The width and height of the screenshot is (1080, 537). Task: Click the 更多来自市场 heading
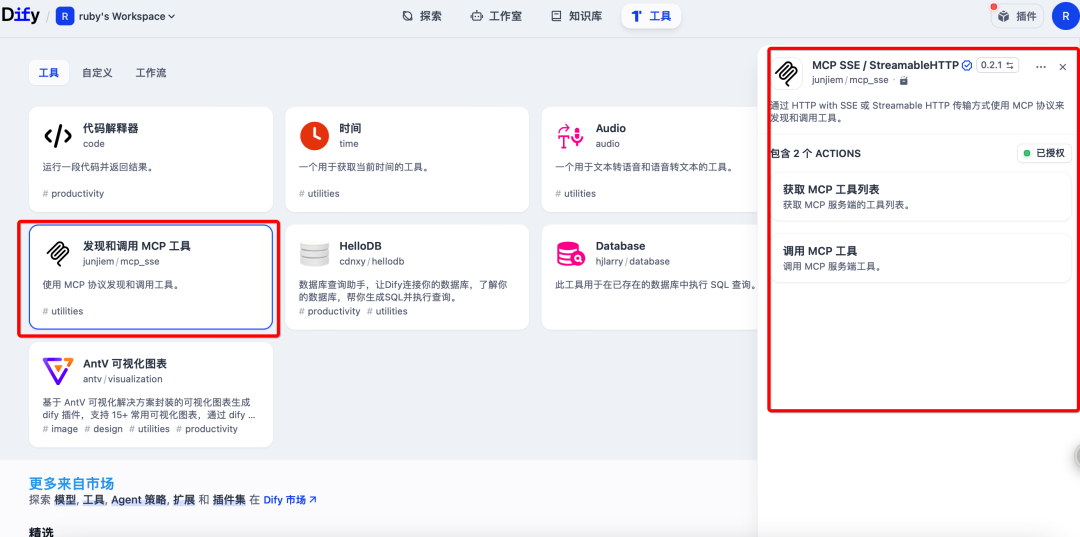[x=71, y=483]
